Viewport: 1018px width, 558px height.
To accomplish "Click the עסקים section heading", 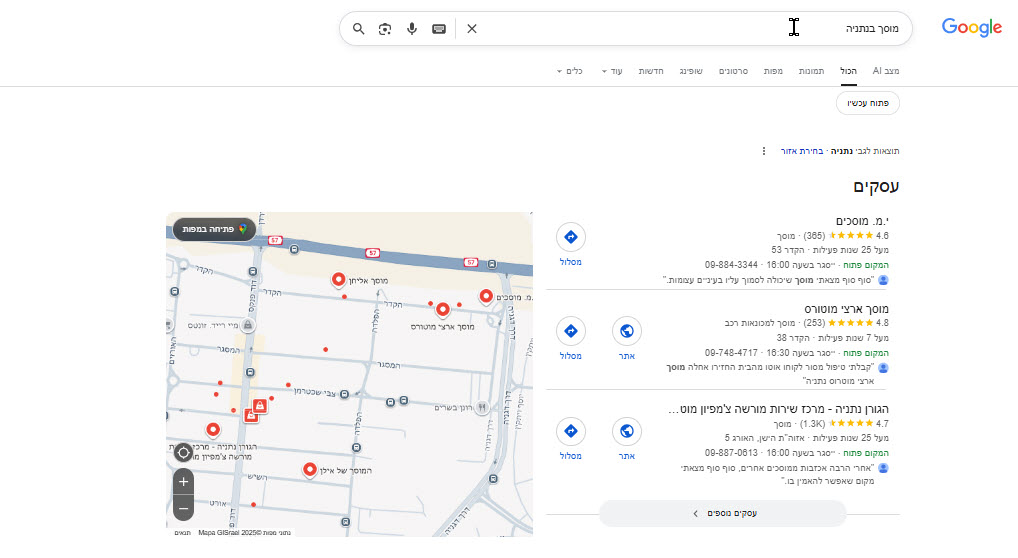I will click(x=876, y=187).
